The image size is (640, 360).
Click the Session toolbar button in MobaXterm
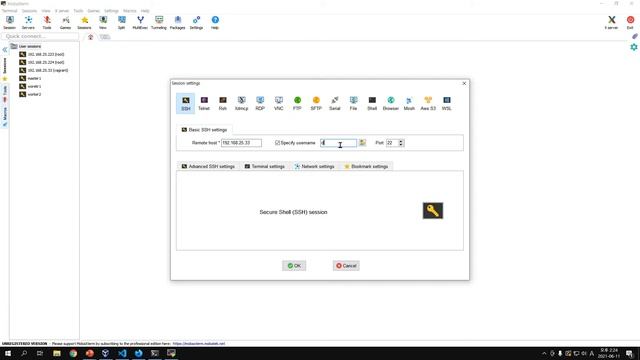click(x=9, y=22)
